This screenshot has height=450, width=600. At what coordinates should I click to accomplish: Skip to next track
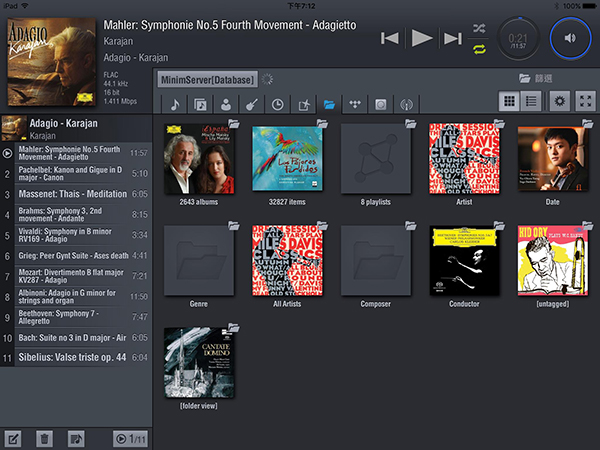pyautogui.click(x=453, y=38)
